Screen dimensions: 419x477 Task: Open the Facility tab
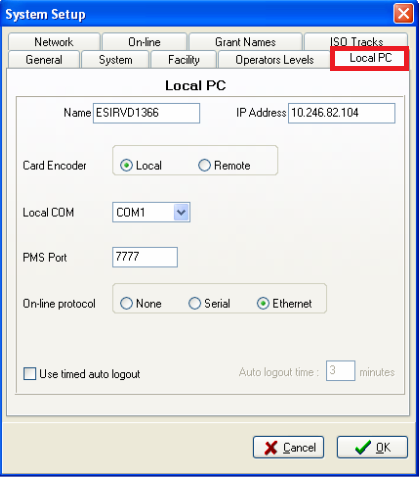click(184, 60)
